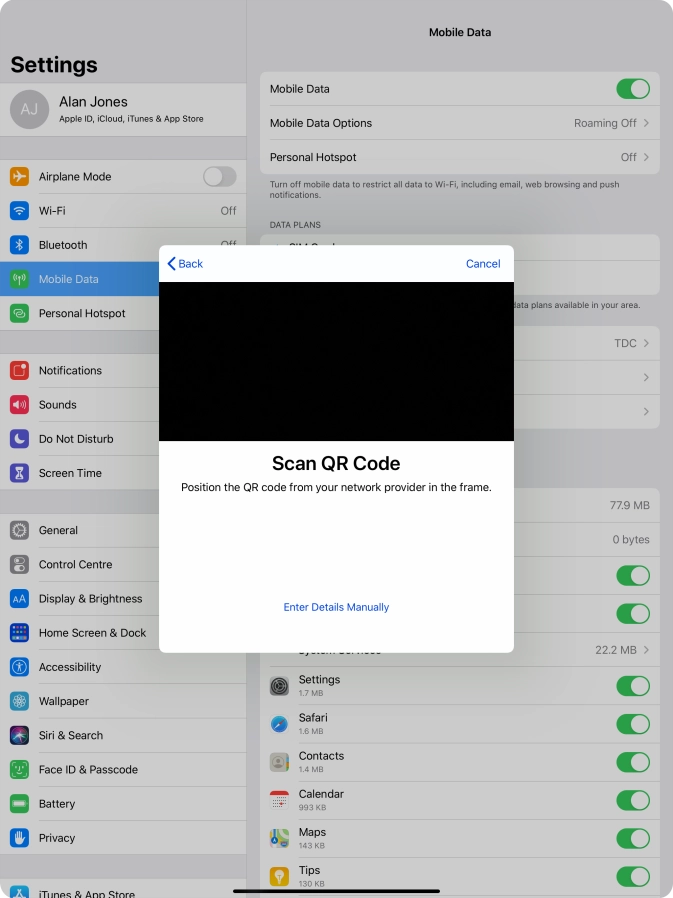The width and height of the screenshot is (673, 898).
Task: Toggle mobile data for Calendar
Action: [x=633, y=800]
